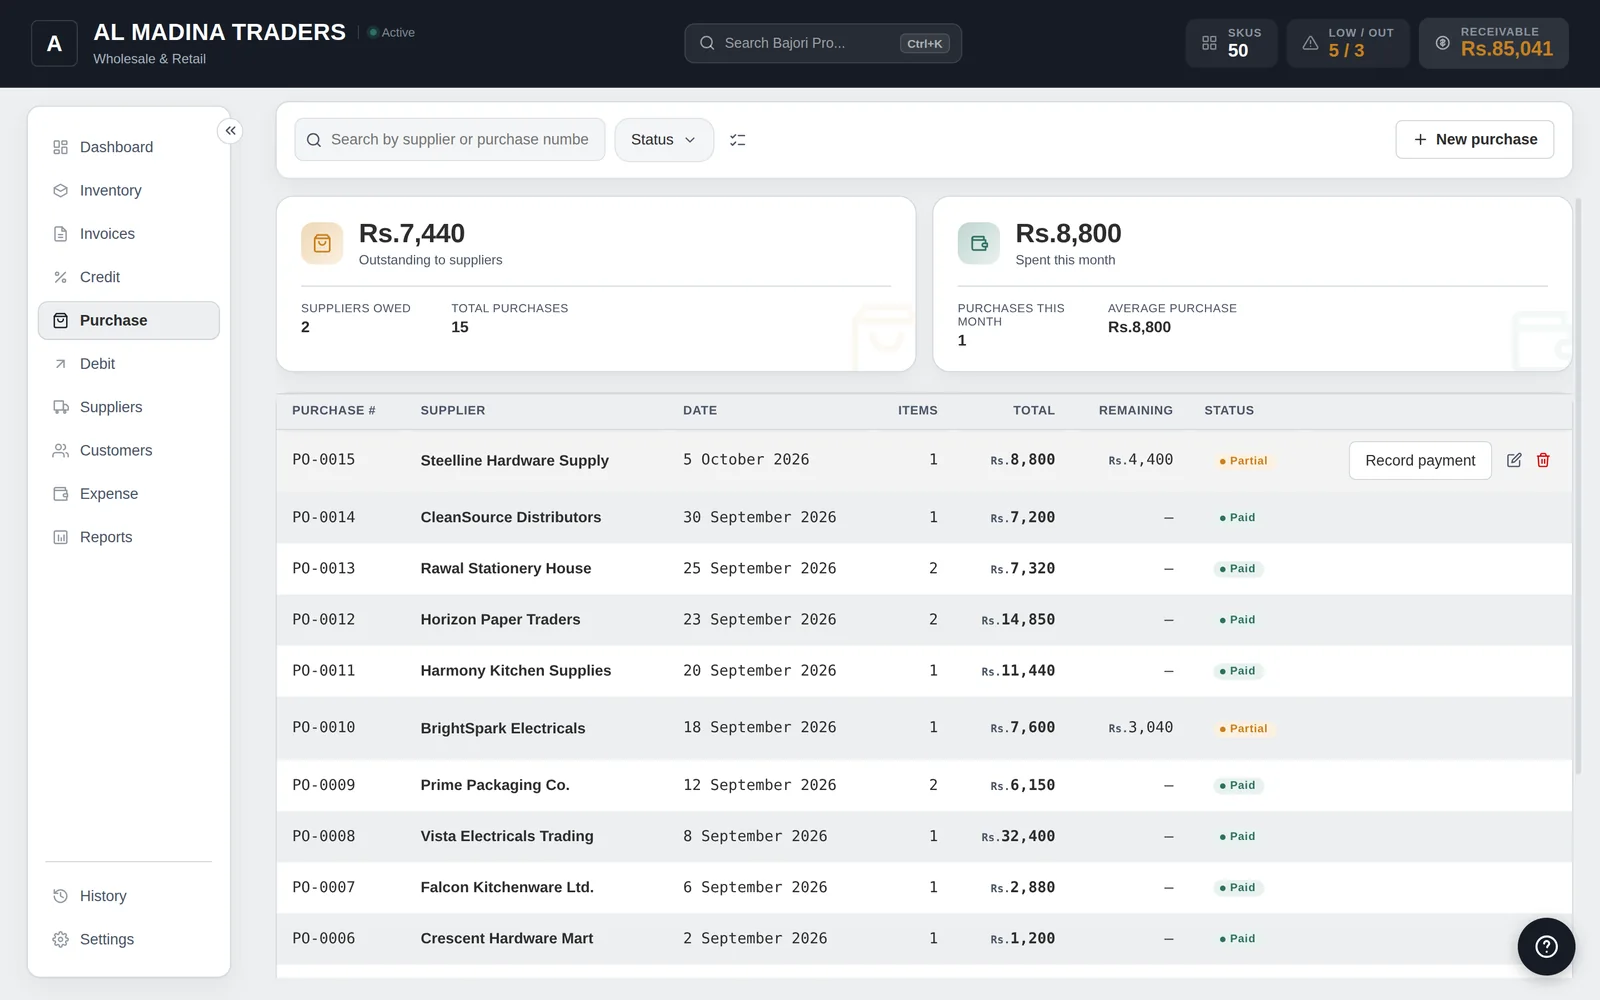Click purchase number PO-0013
This screenshot has width=1600, height=1000.
[x=324, y=568]
